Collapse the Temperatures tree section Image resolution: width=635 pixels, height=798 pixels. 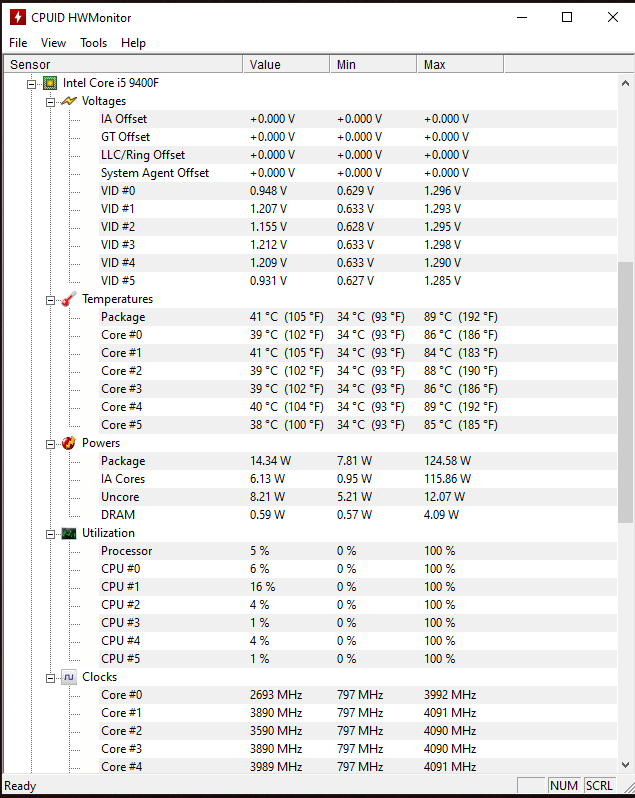pyautogui.click(x=50, y=300)
